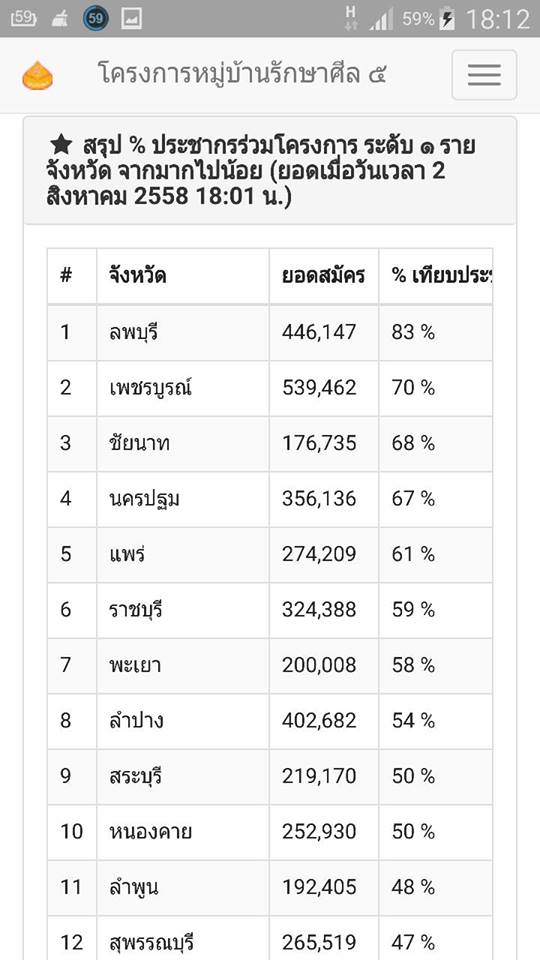Click the เพชรบูรณ์ province name
Screen dimensions: 540x960
(x=148, y=388)
